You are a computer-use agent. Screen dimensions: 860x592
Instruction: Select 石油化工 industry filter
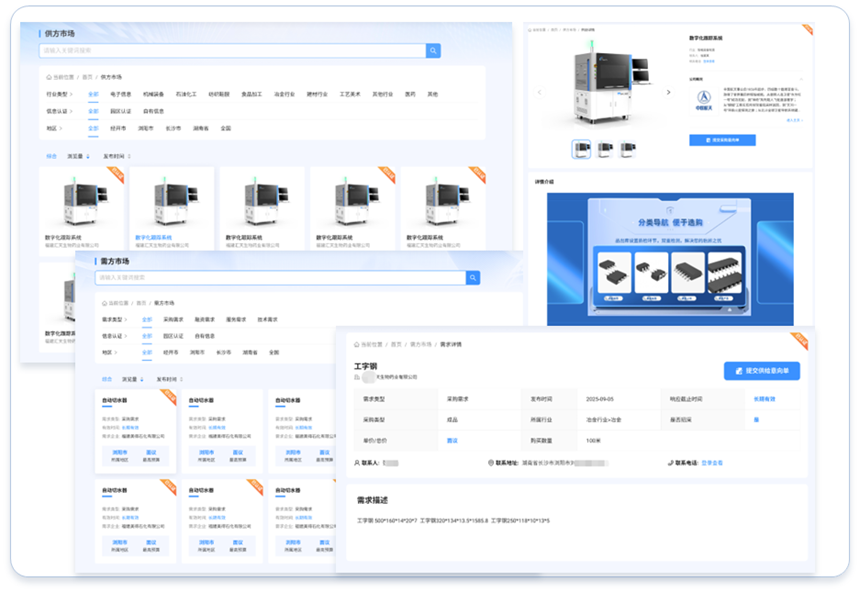click(x=186, y=94)
